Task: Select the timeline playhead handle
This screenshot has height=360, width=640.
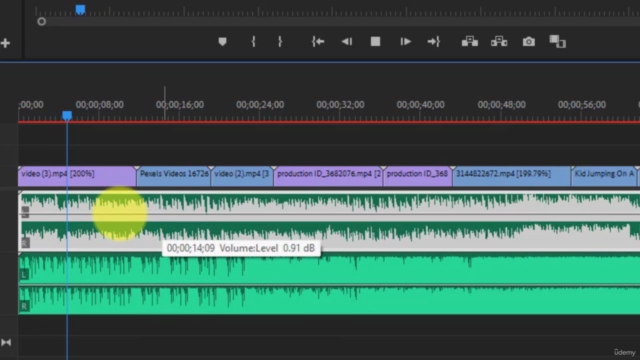Action: point(67,116)
